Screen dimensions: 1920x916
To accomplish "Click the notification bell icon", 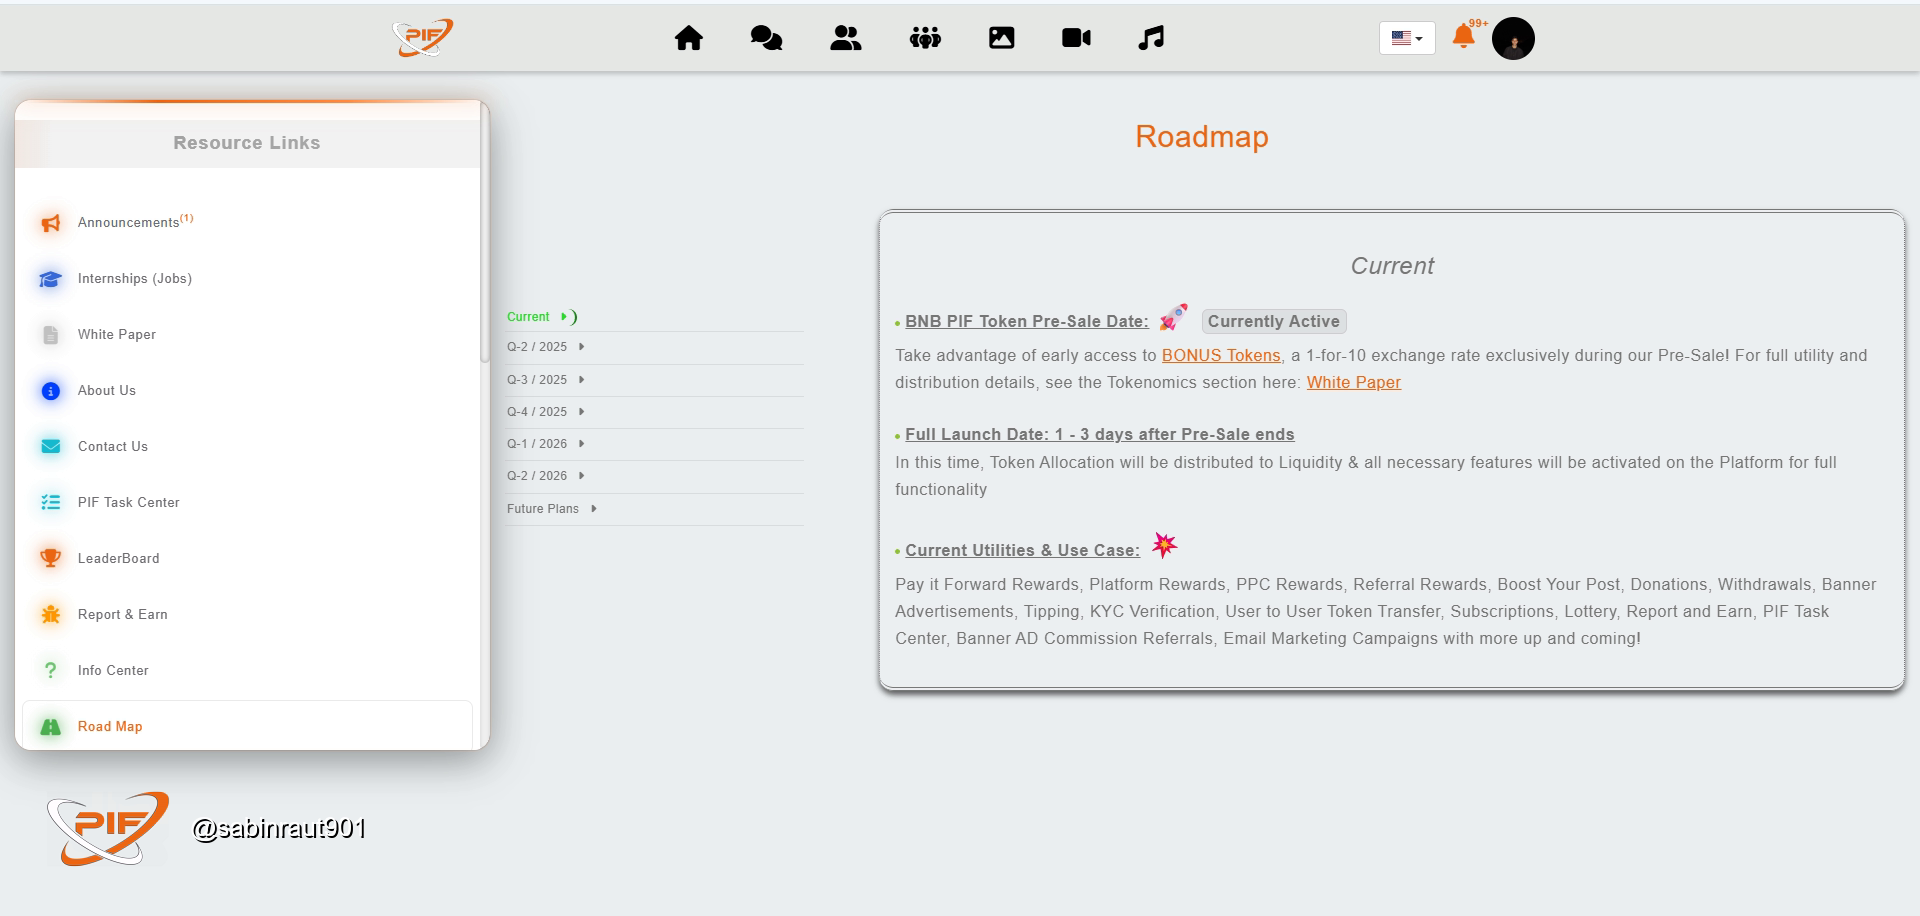I will [1463, 37].
